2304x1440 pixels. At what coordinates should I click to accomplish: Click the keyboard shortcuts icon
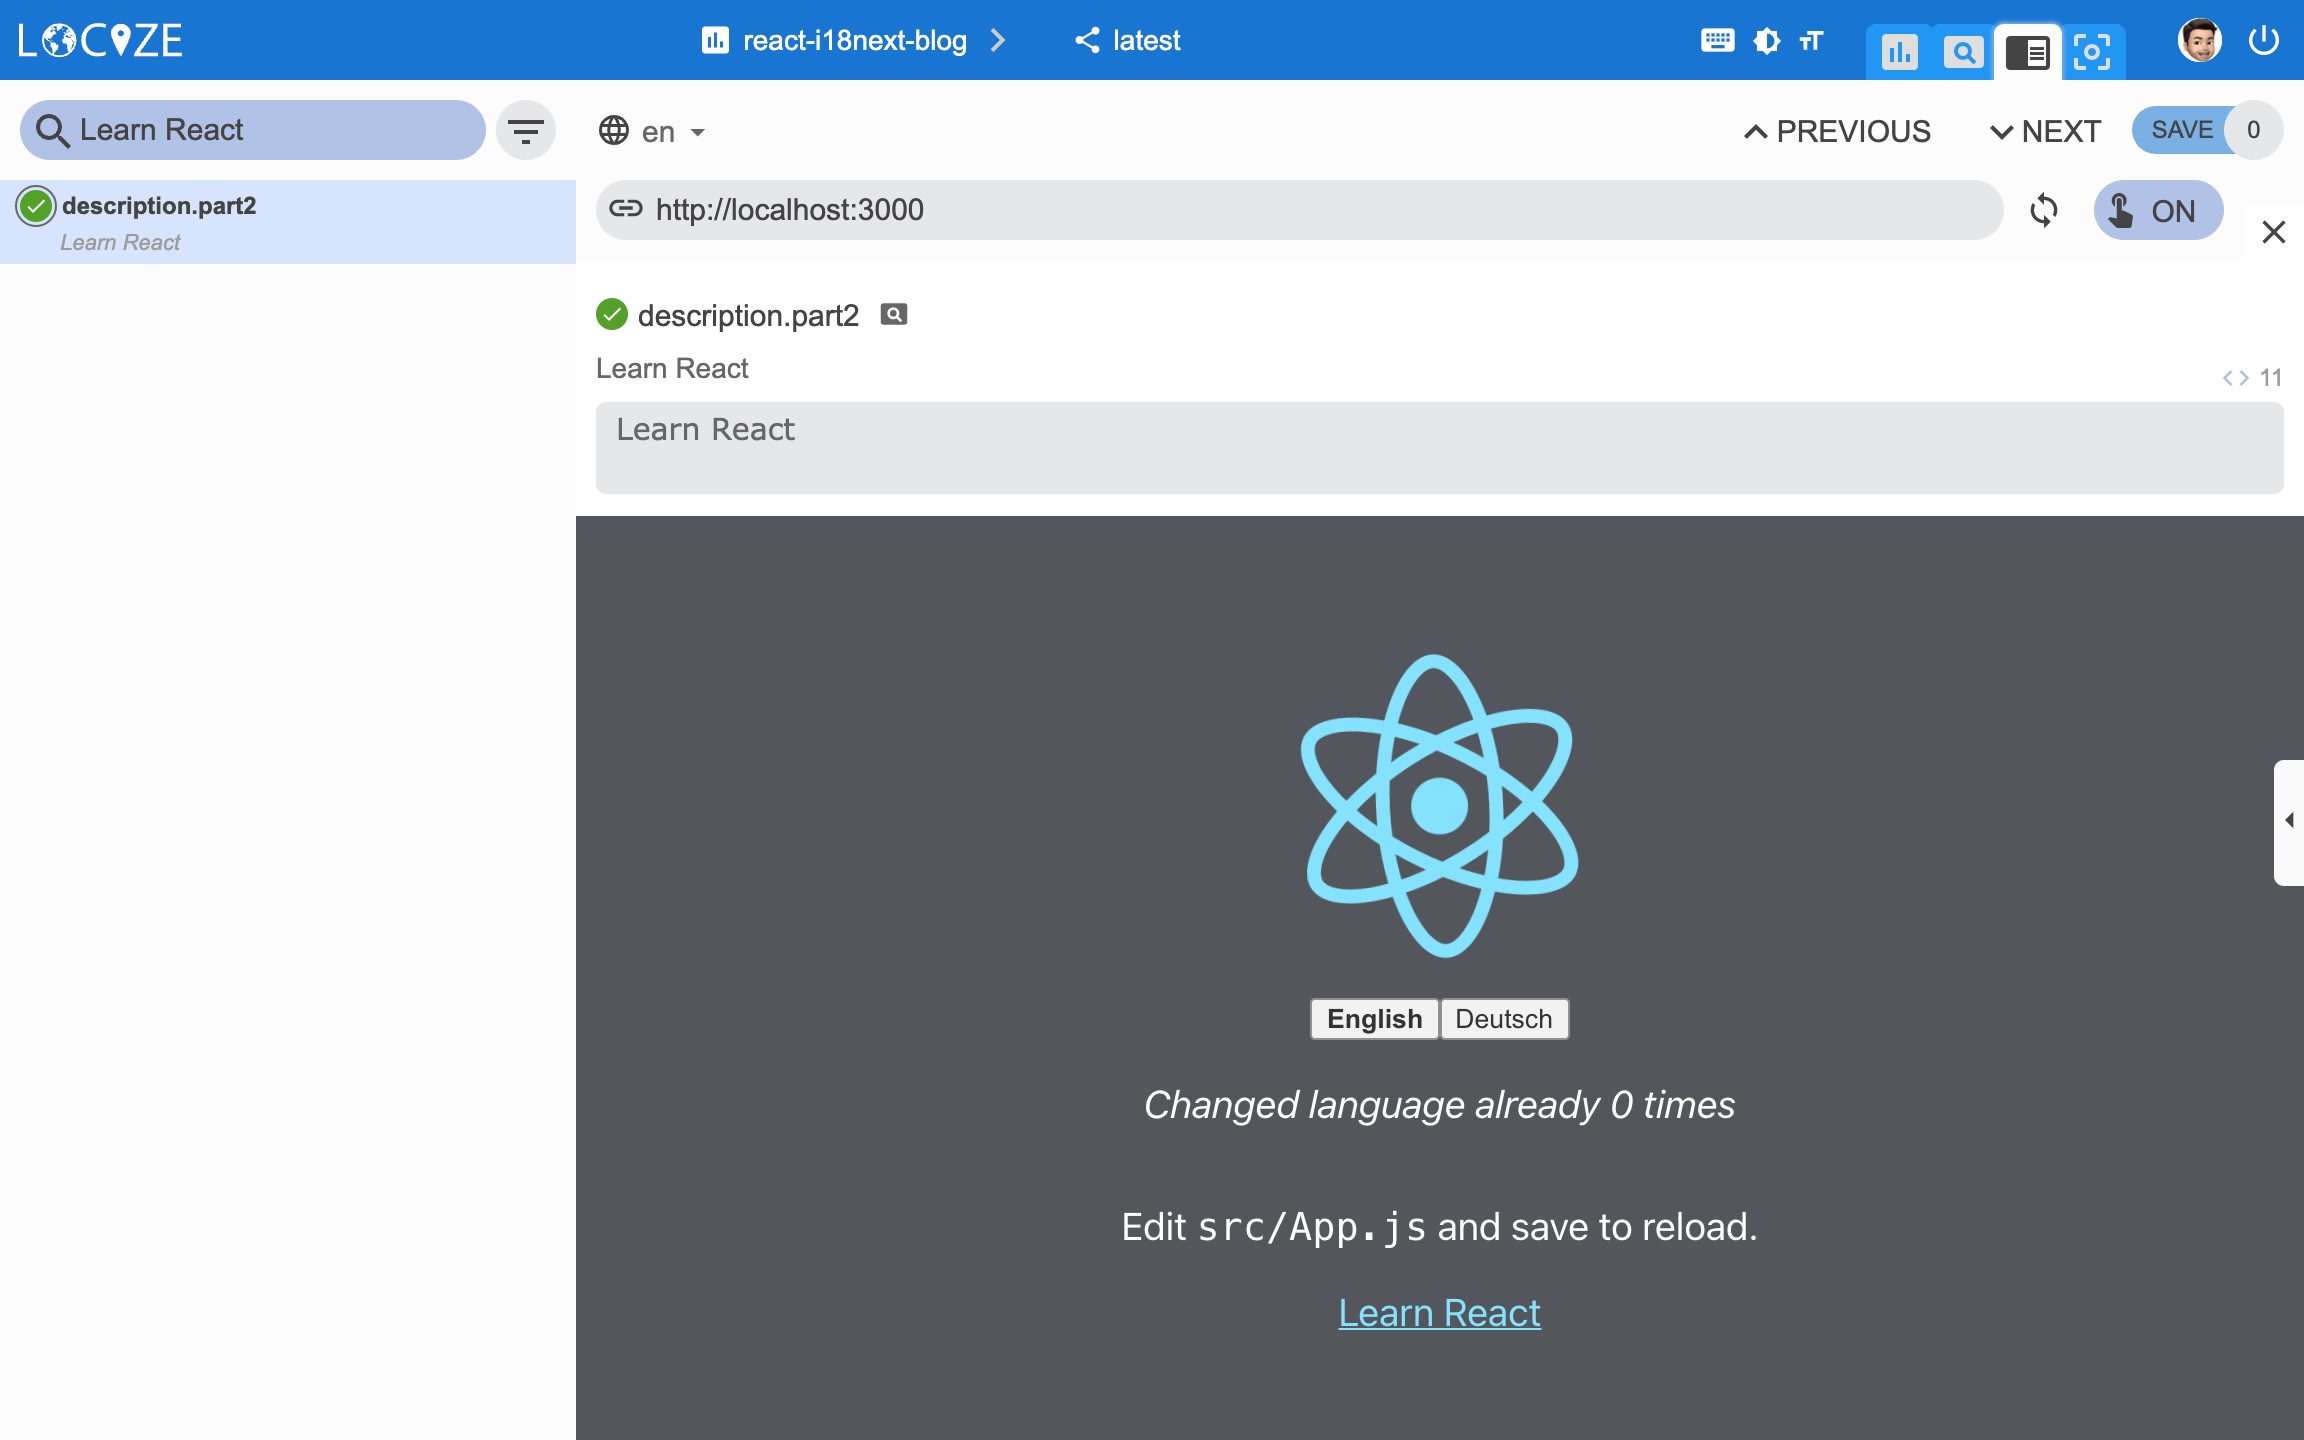click(1717, 41)
